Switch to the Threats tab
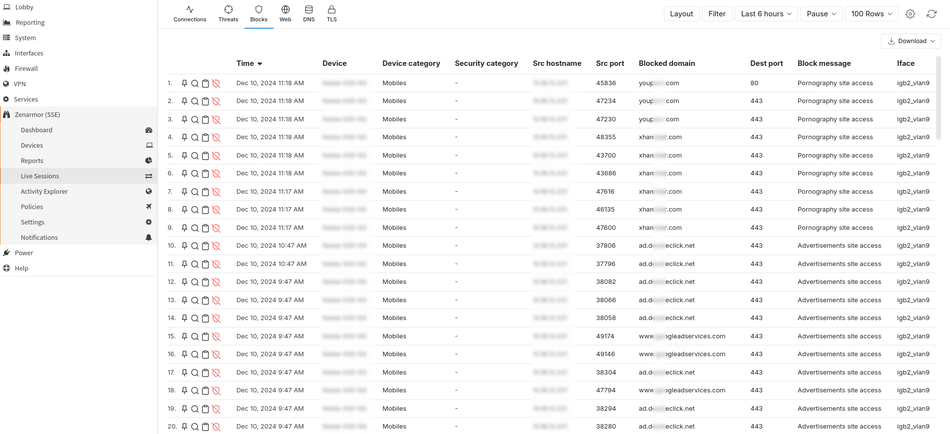The image size is (950, 434). pyautogui.click(x=228, y=13)
